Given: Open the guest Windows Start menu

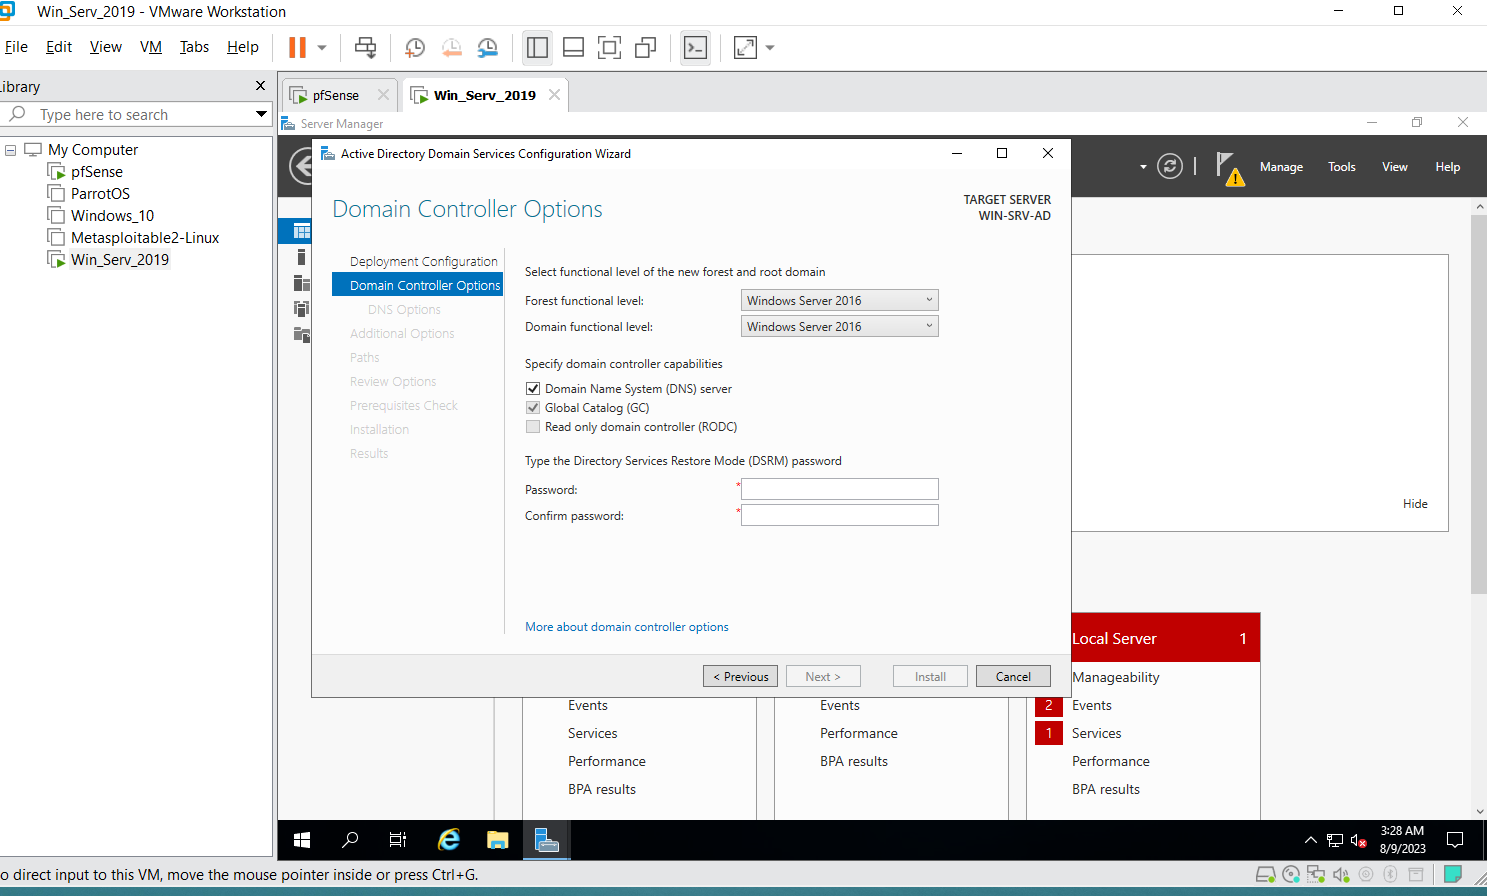Looking at the screenshot, I should pos(302,840).
